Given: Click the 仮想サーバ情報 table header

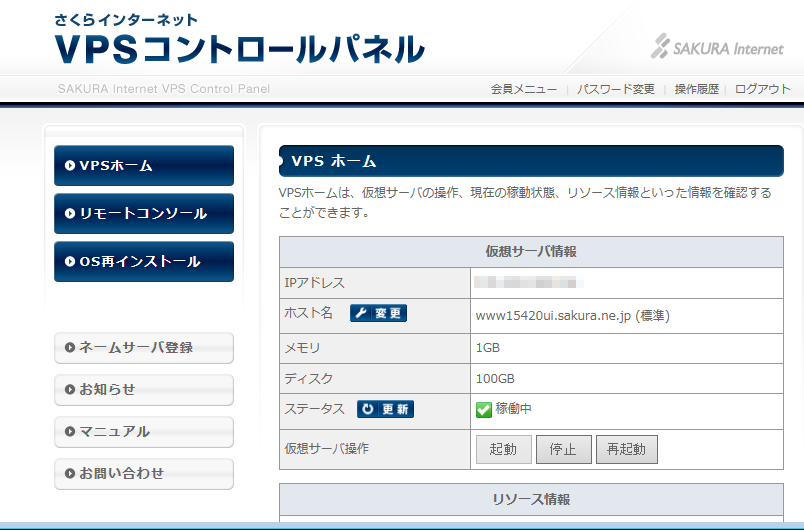Looking at the screenshot, I should click(531, 252).
